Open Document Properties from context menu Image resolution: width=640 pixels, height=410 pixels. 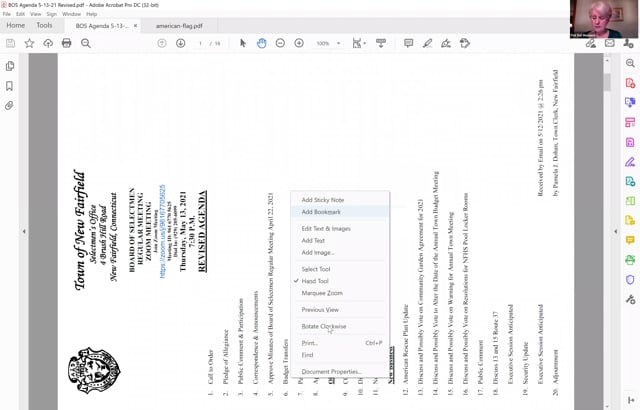click(x=340, y=372)
